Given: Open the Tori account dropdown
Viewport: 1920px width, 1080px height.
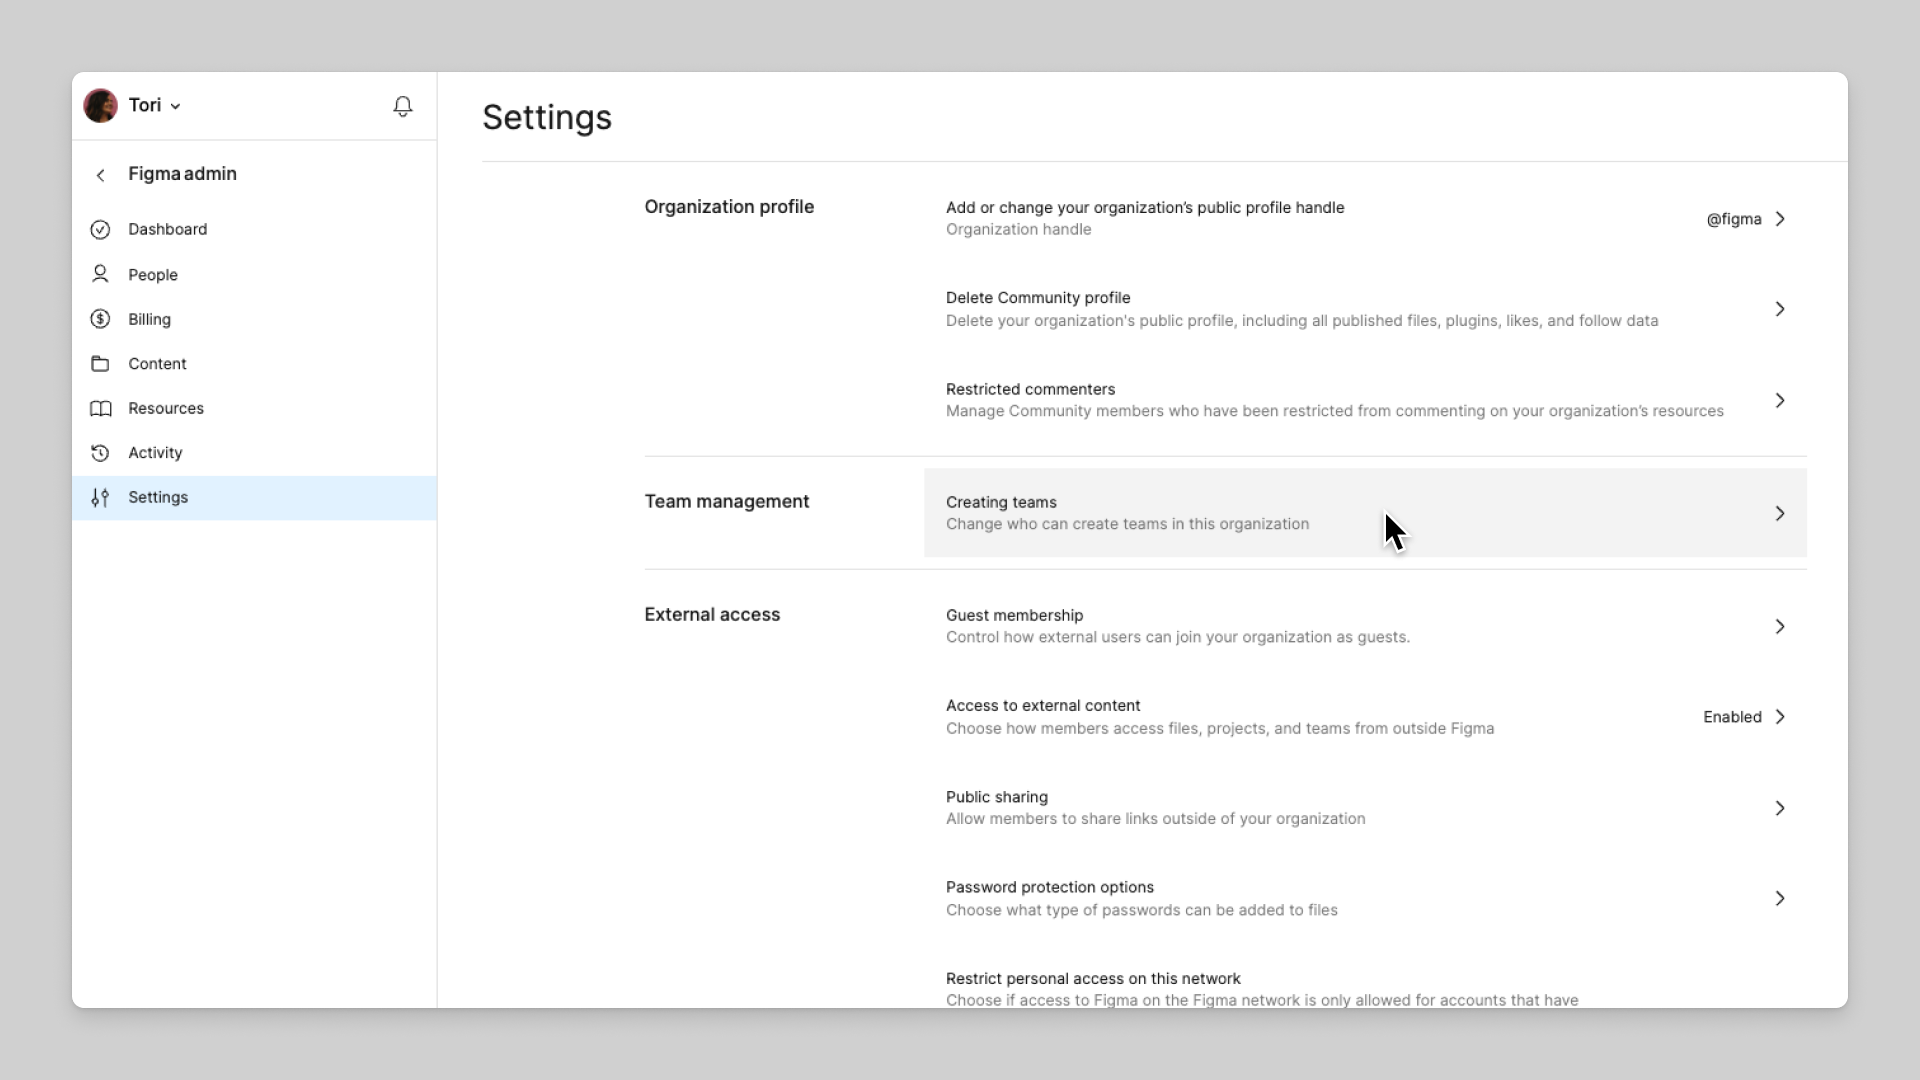Looking at the screenshot, I should tap(155, 106).
